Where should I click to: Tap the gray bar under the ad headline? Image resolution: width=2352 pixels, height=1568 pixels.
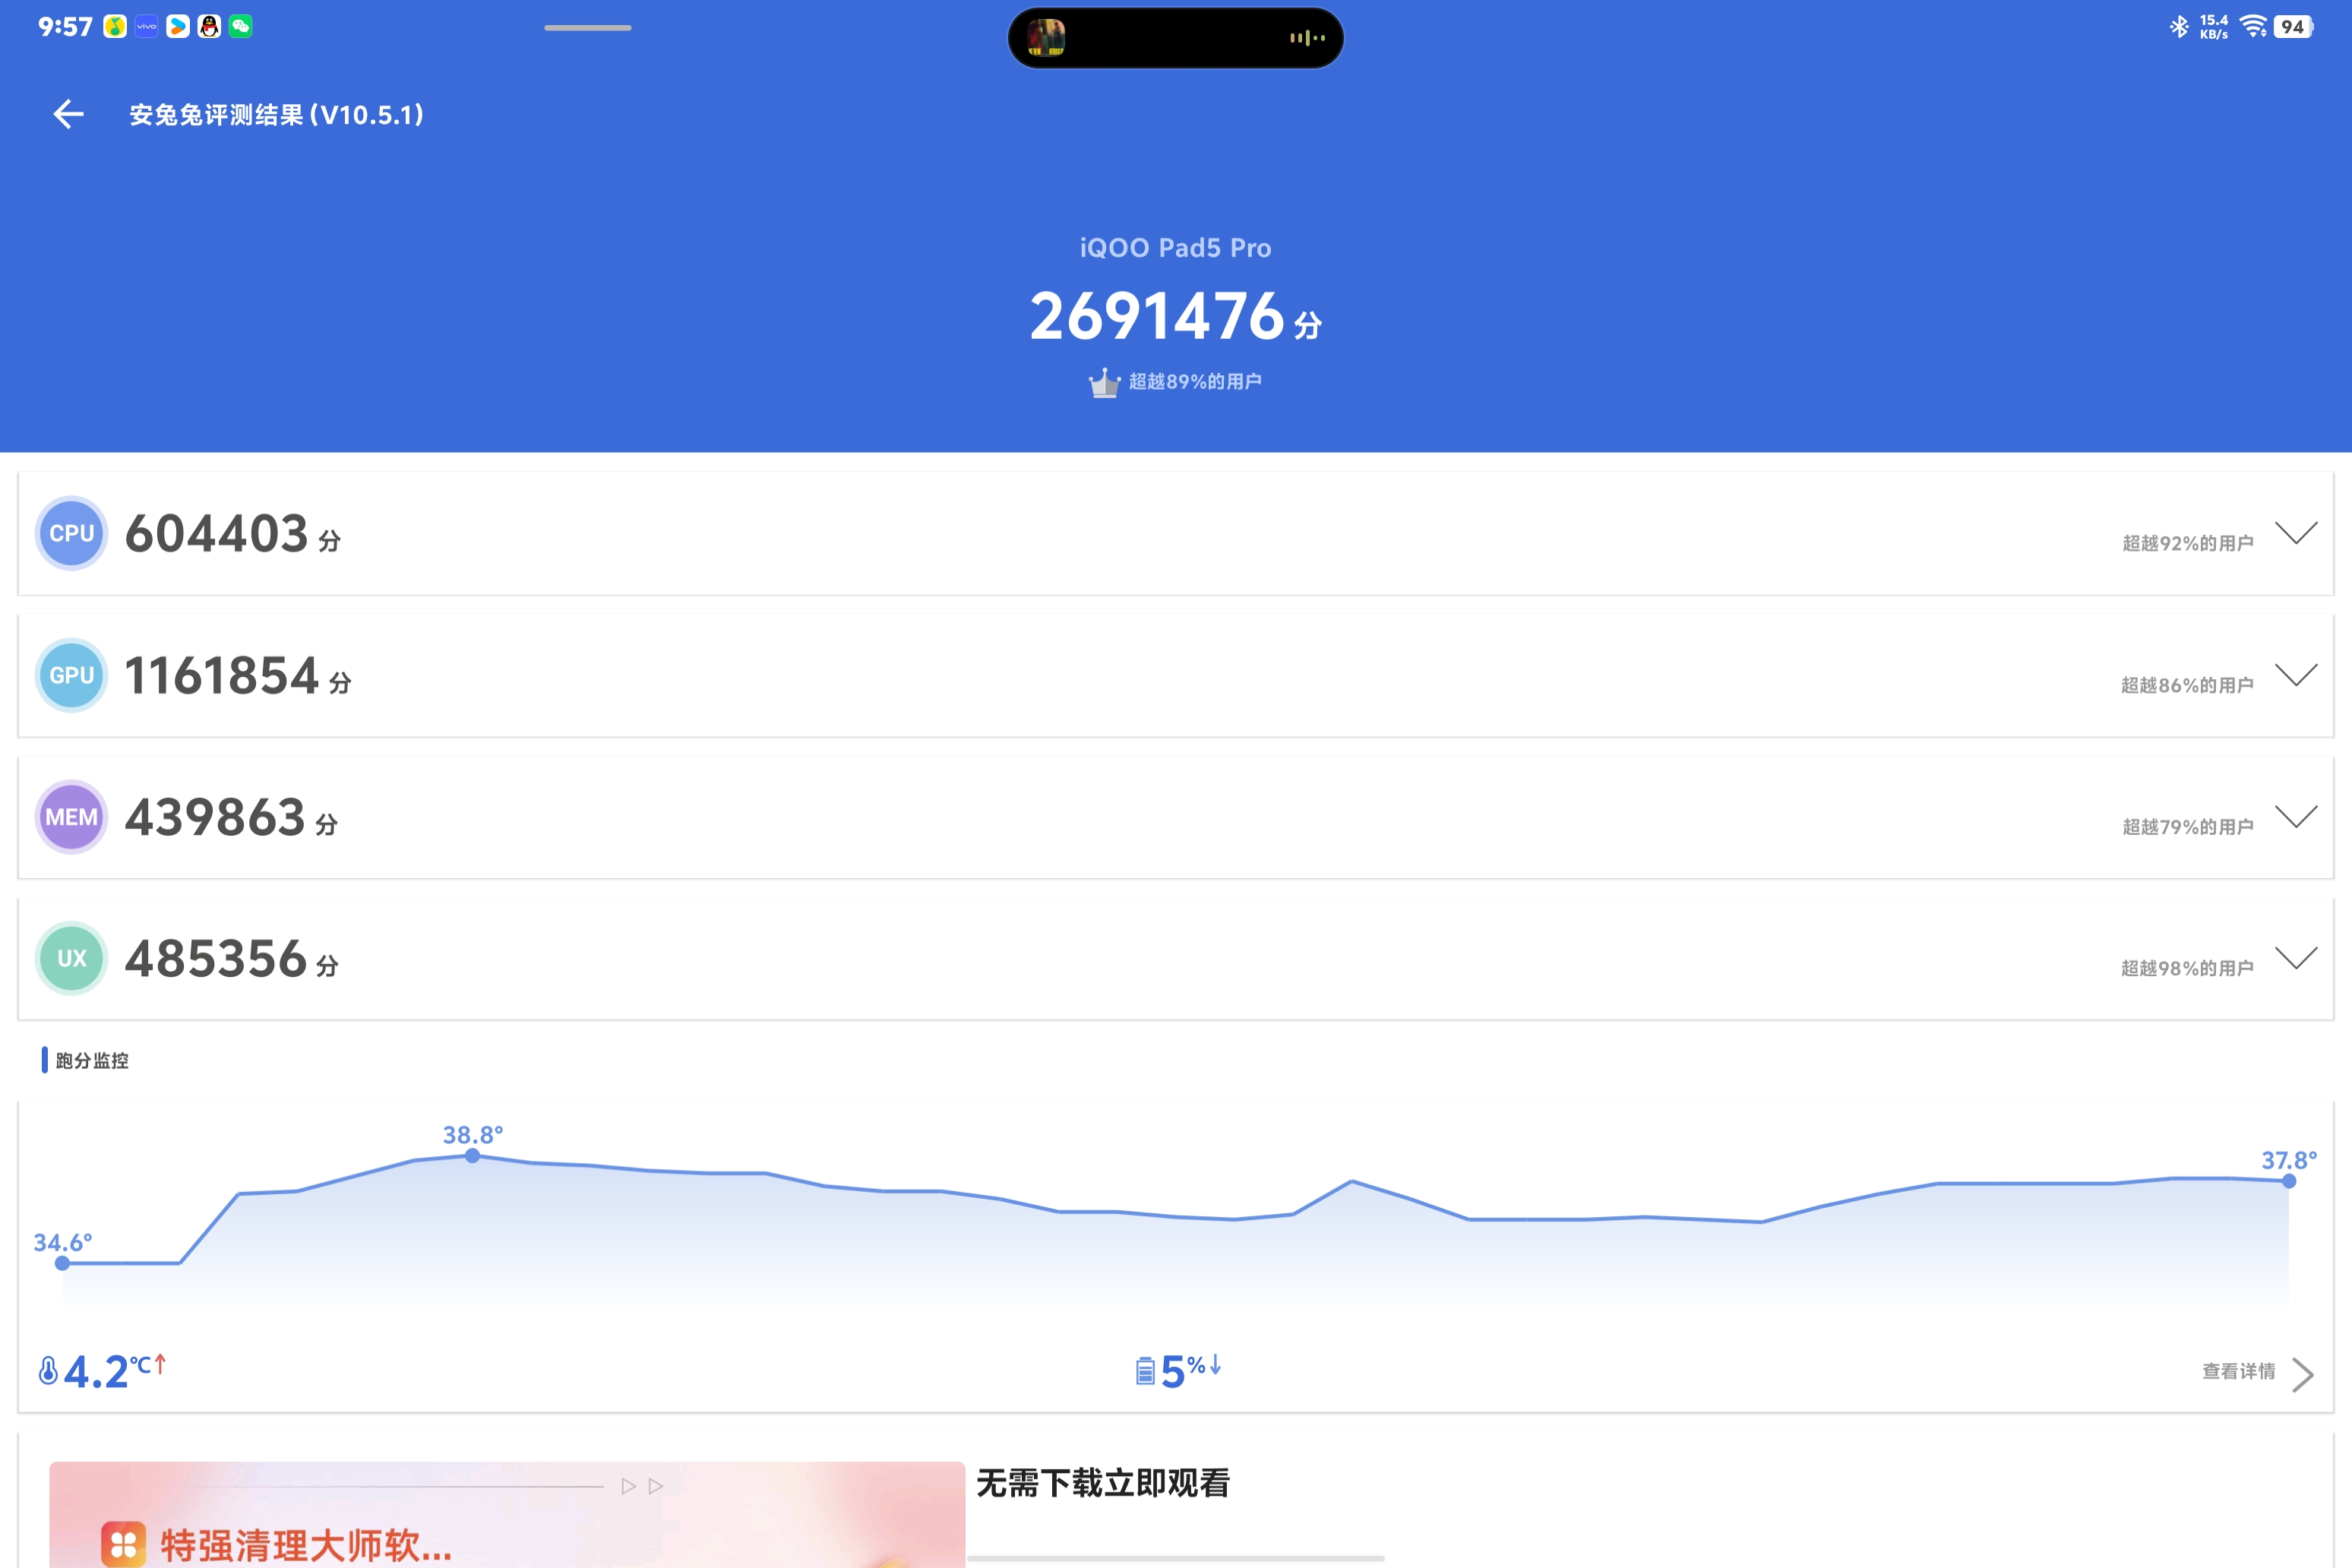1176,1558
